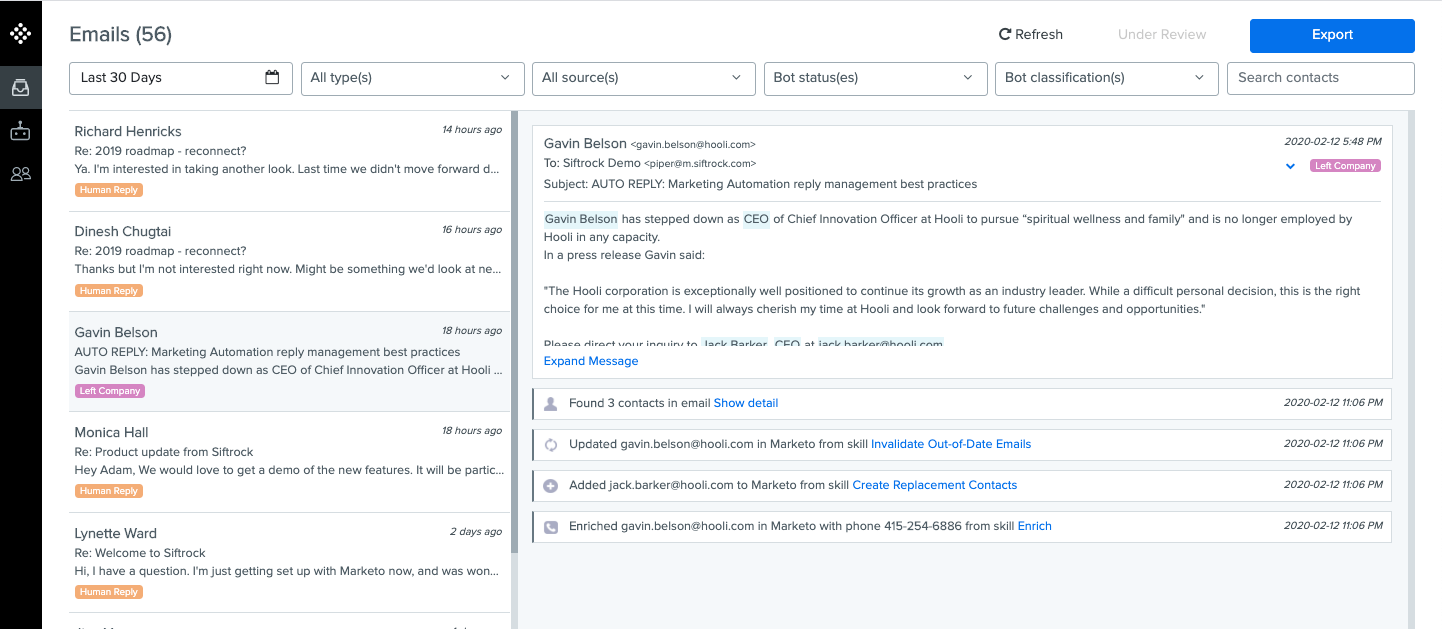Switch to the Under Review view
1442x629 pixels.
click(1161, 33)
